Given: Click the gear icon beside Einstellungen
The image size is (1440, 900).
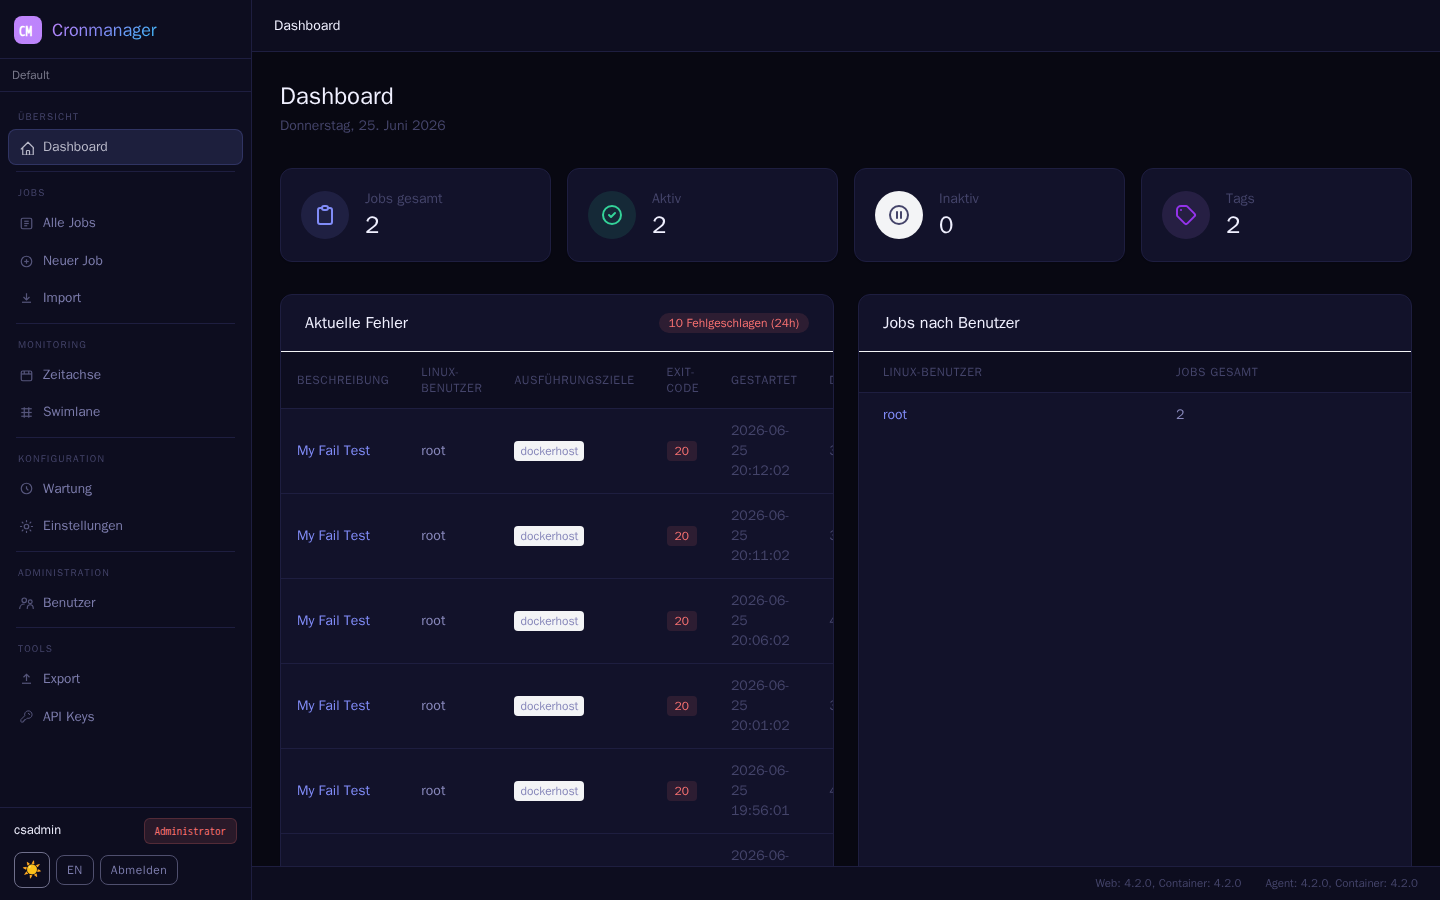Looking at the screenshot, I should tap(27, 526).
